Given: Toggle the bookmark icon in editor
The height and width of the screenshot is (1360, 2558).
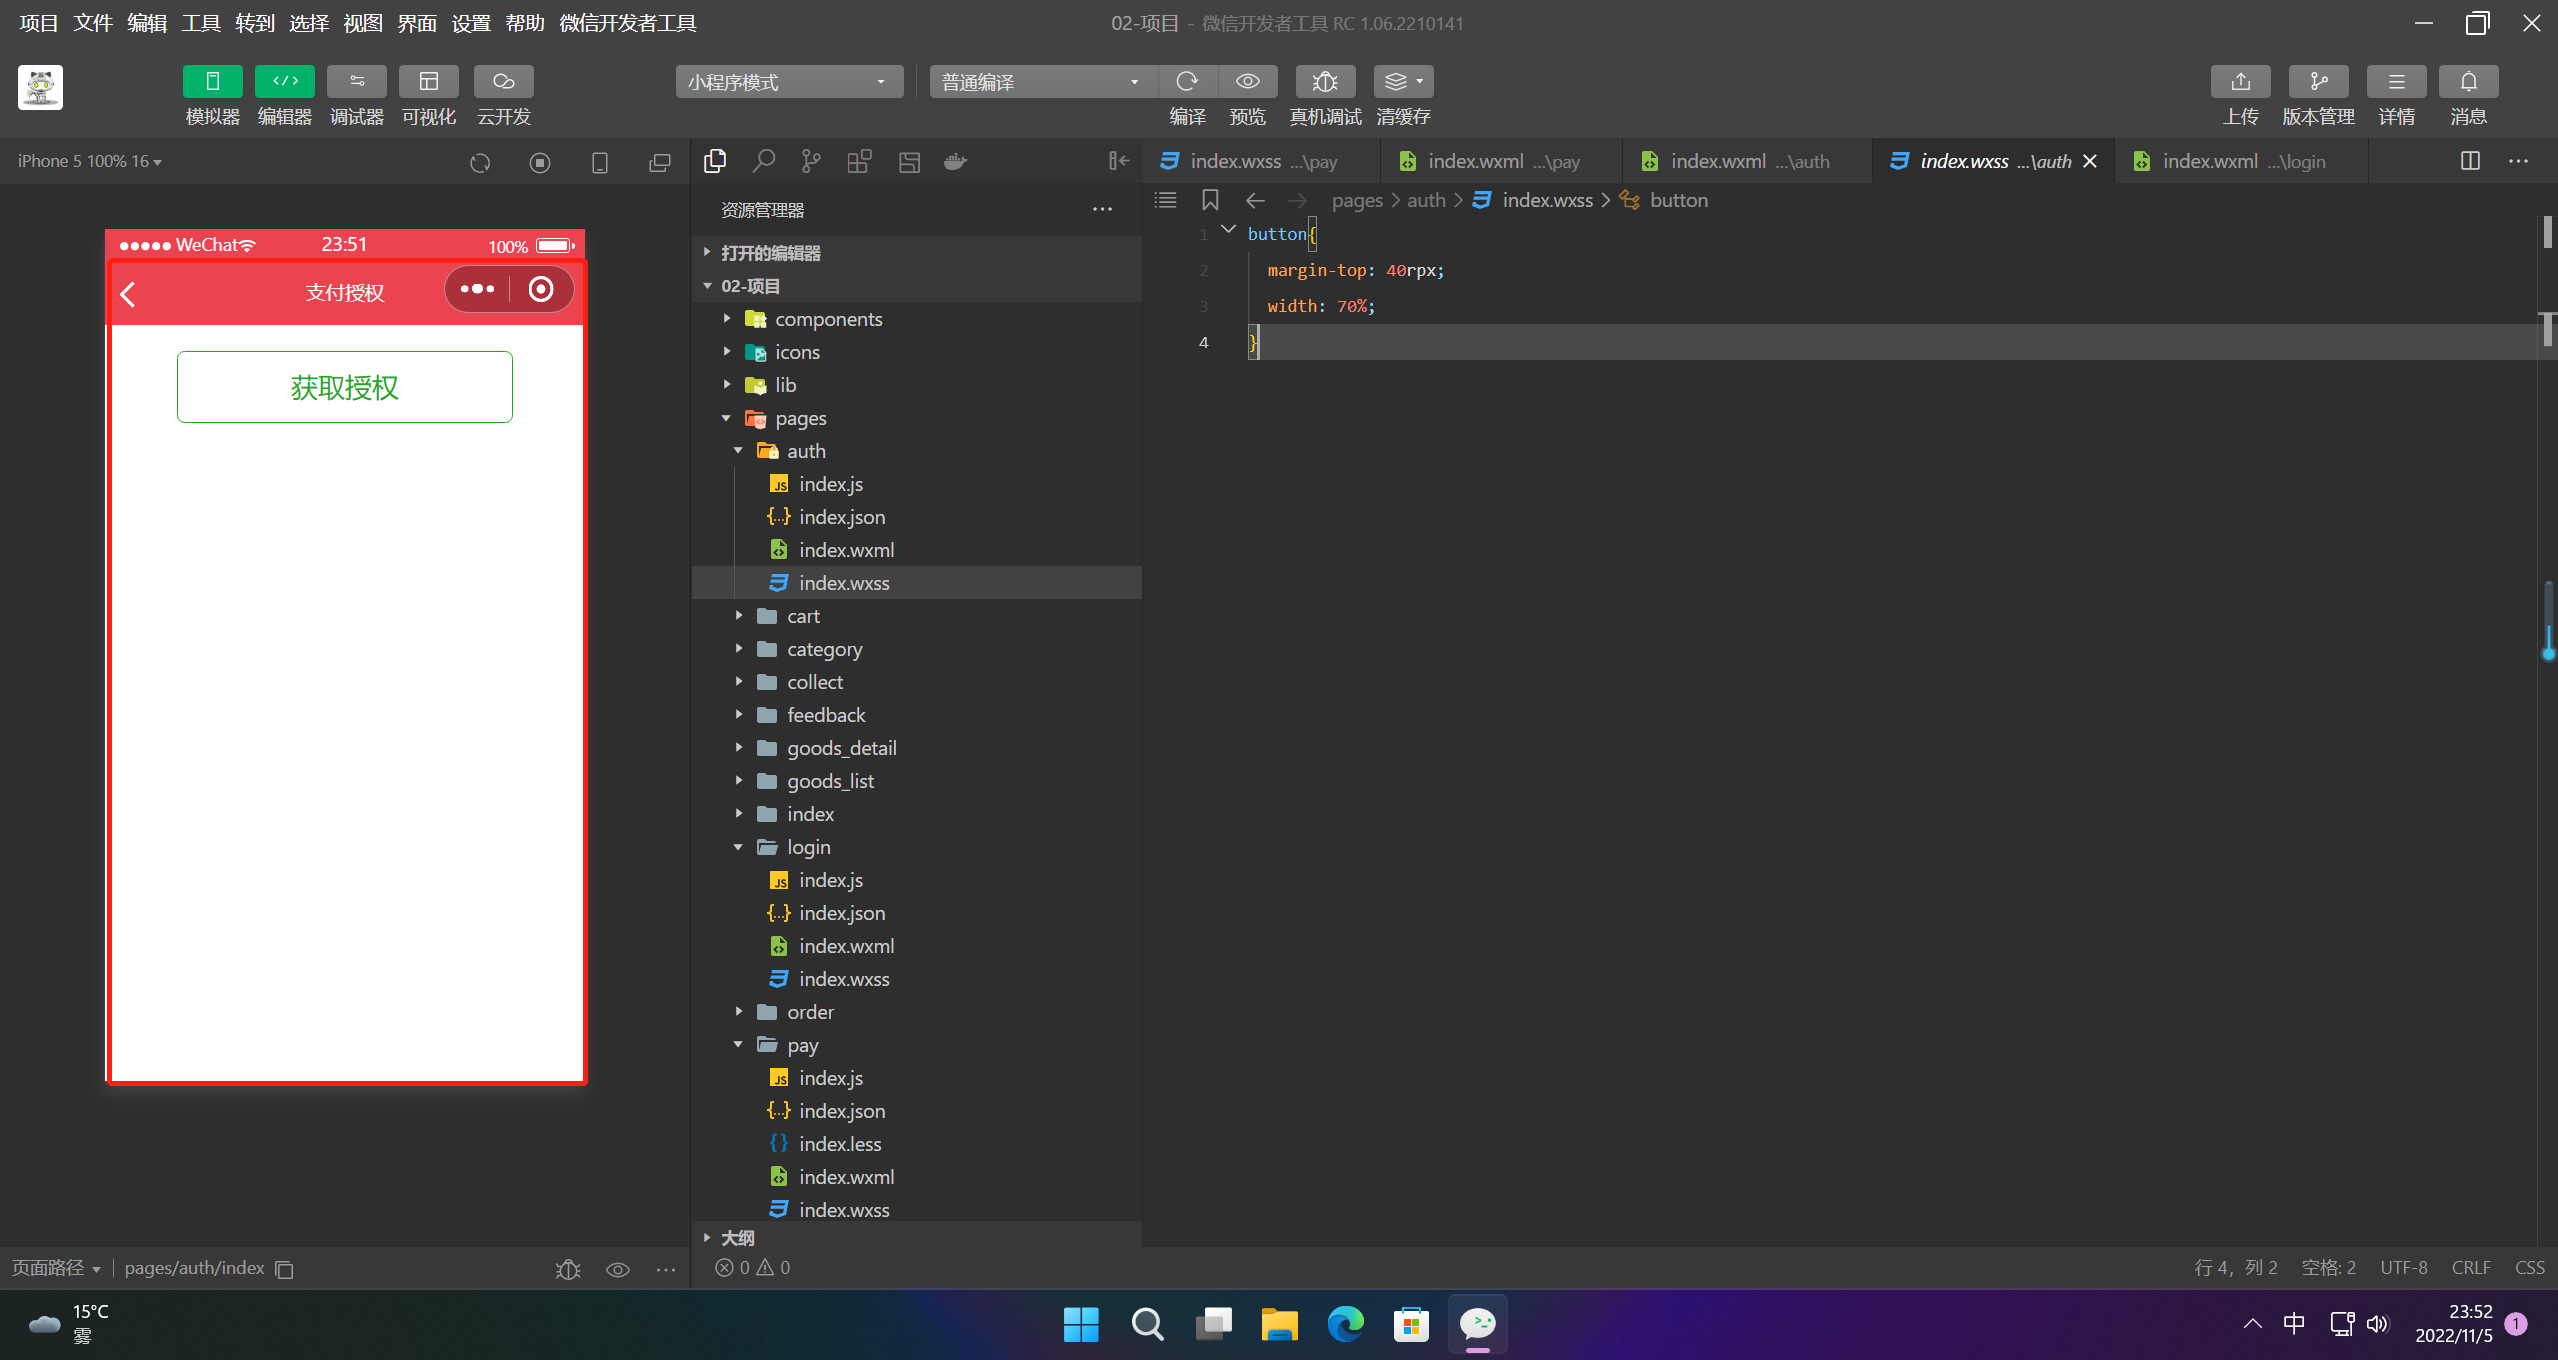Looking at the screenshot, I should coord(1210,201).
